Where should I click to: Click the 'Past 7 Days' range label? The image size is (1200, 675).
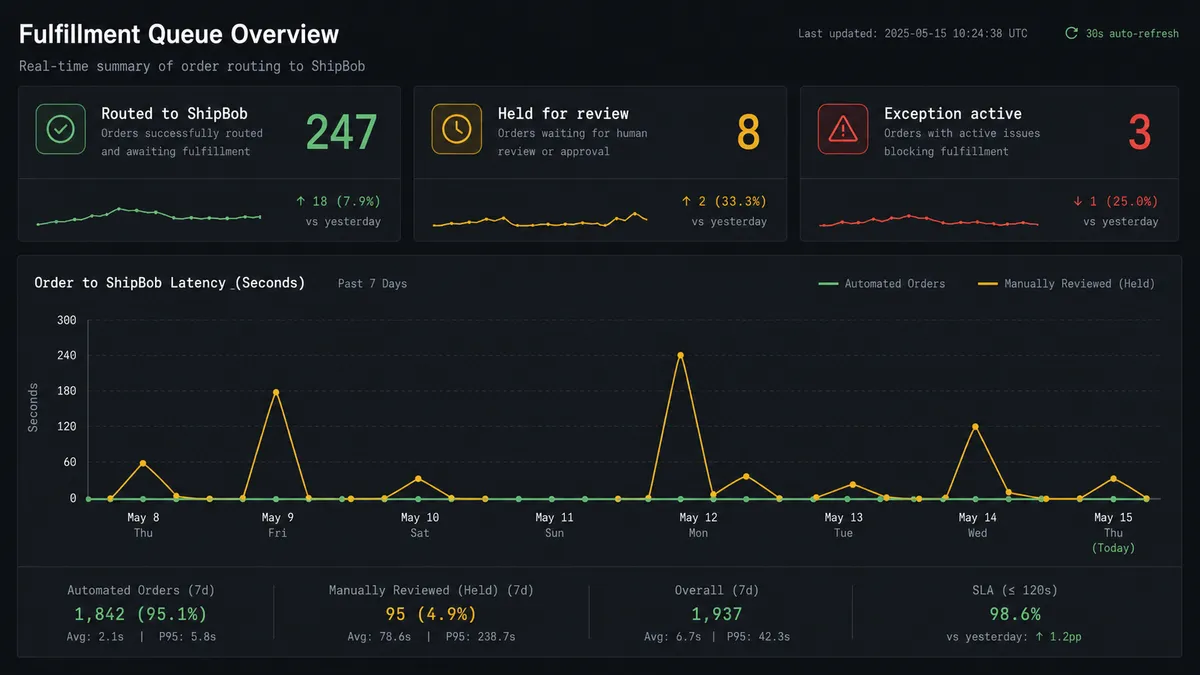coord(372,284)
